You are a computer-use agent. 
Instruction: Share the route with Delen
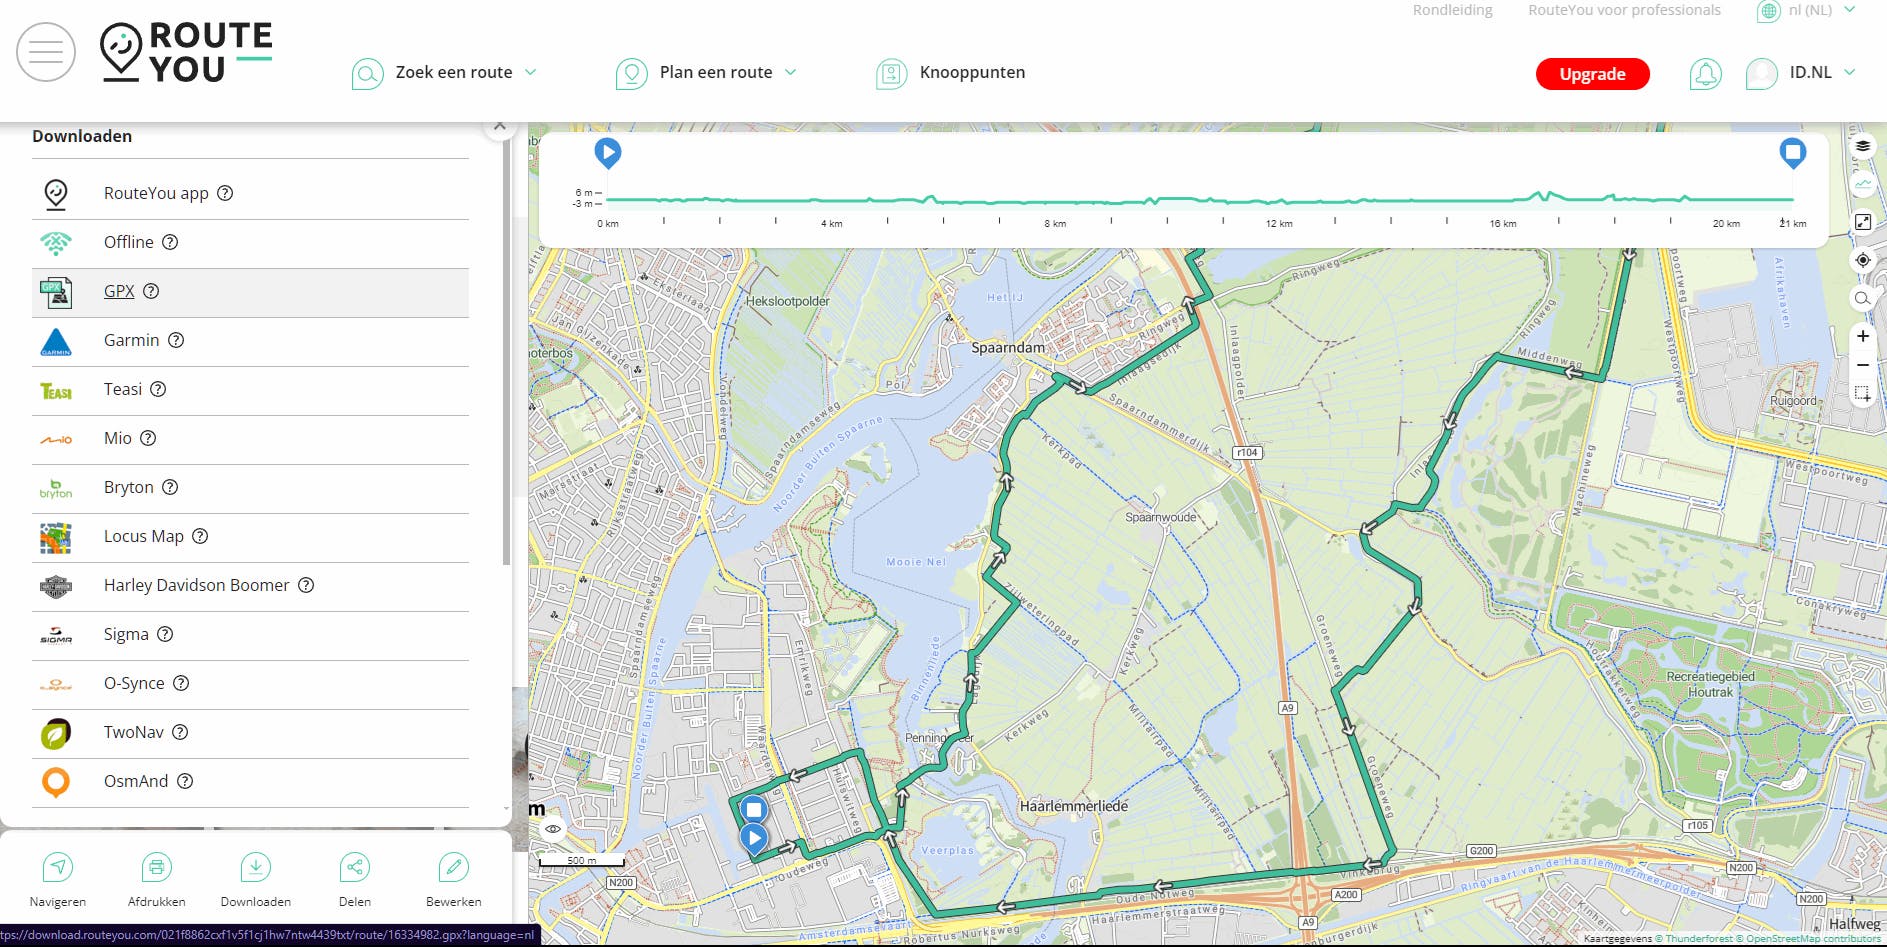click(355, 880)
